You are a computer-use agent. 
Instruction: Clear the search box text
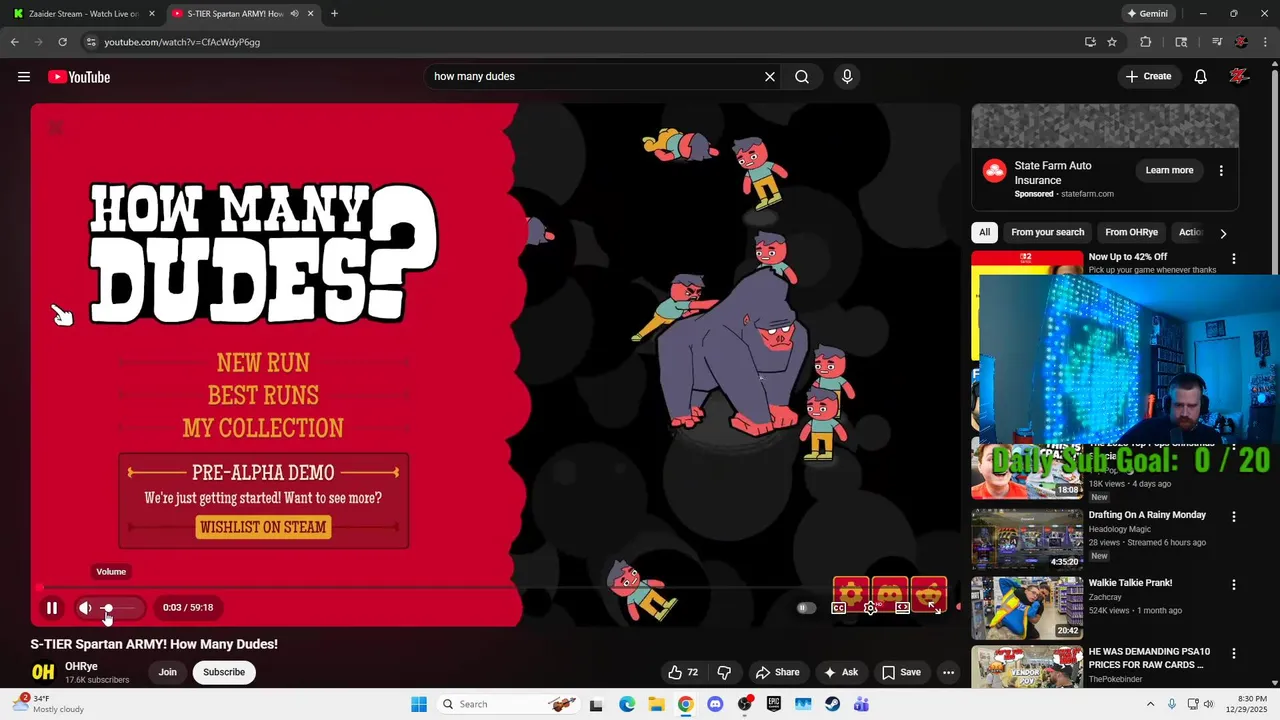[770, 77]
